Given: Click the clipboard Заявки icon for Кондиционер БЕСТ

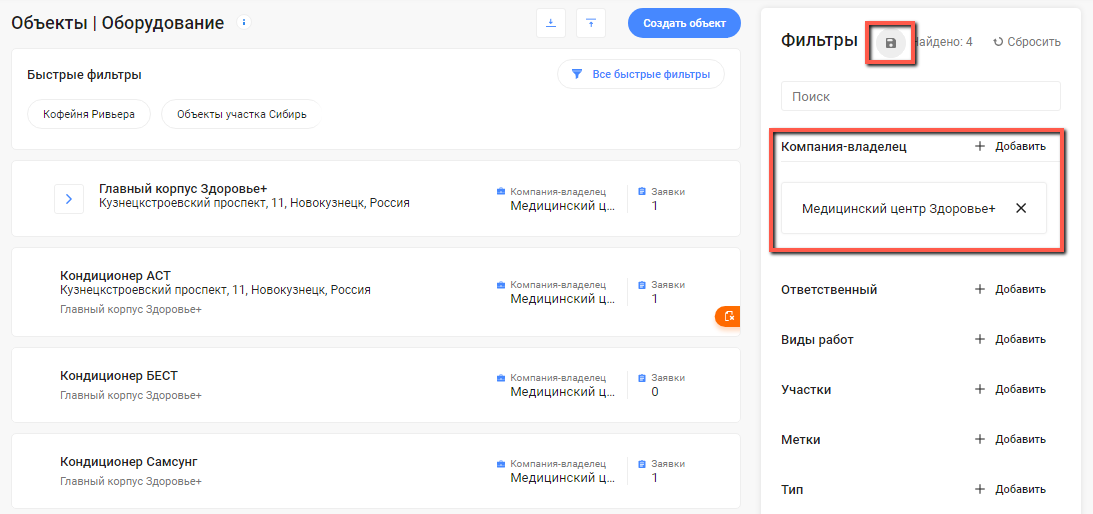Looking at the screenshot, I should (642, 377).
